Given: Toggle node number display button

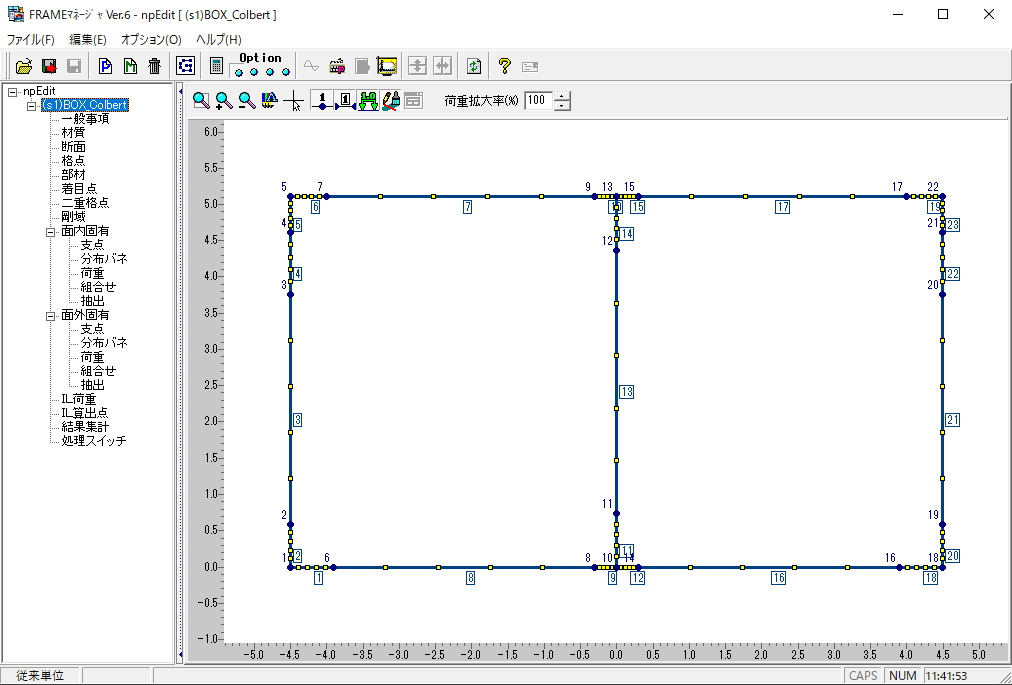Looking at the screenshot, I should pos(322,100).
